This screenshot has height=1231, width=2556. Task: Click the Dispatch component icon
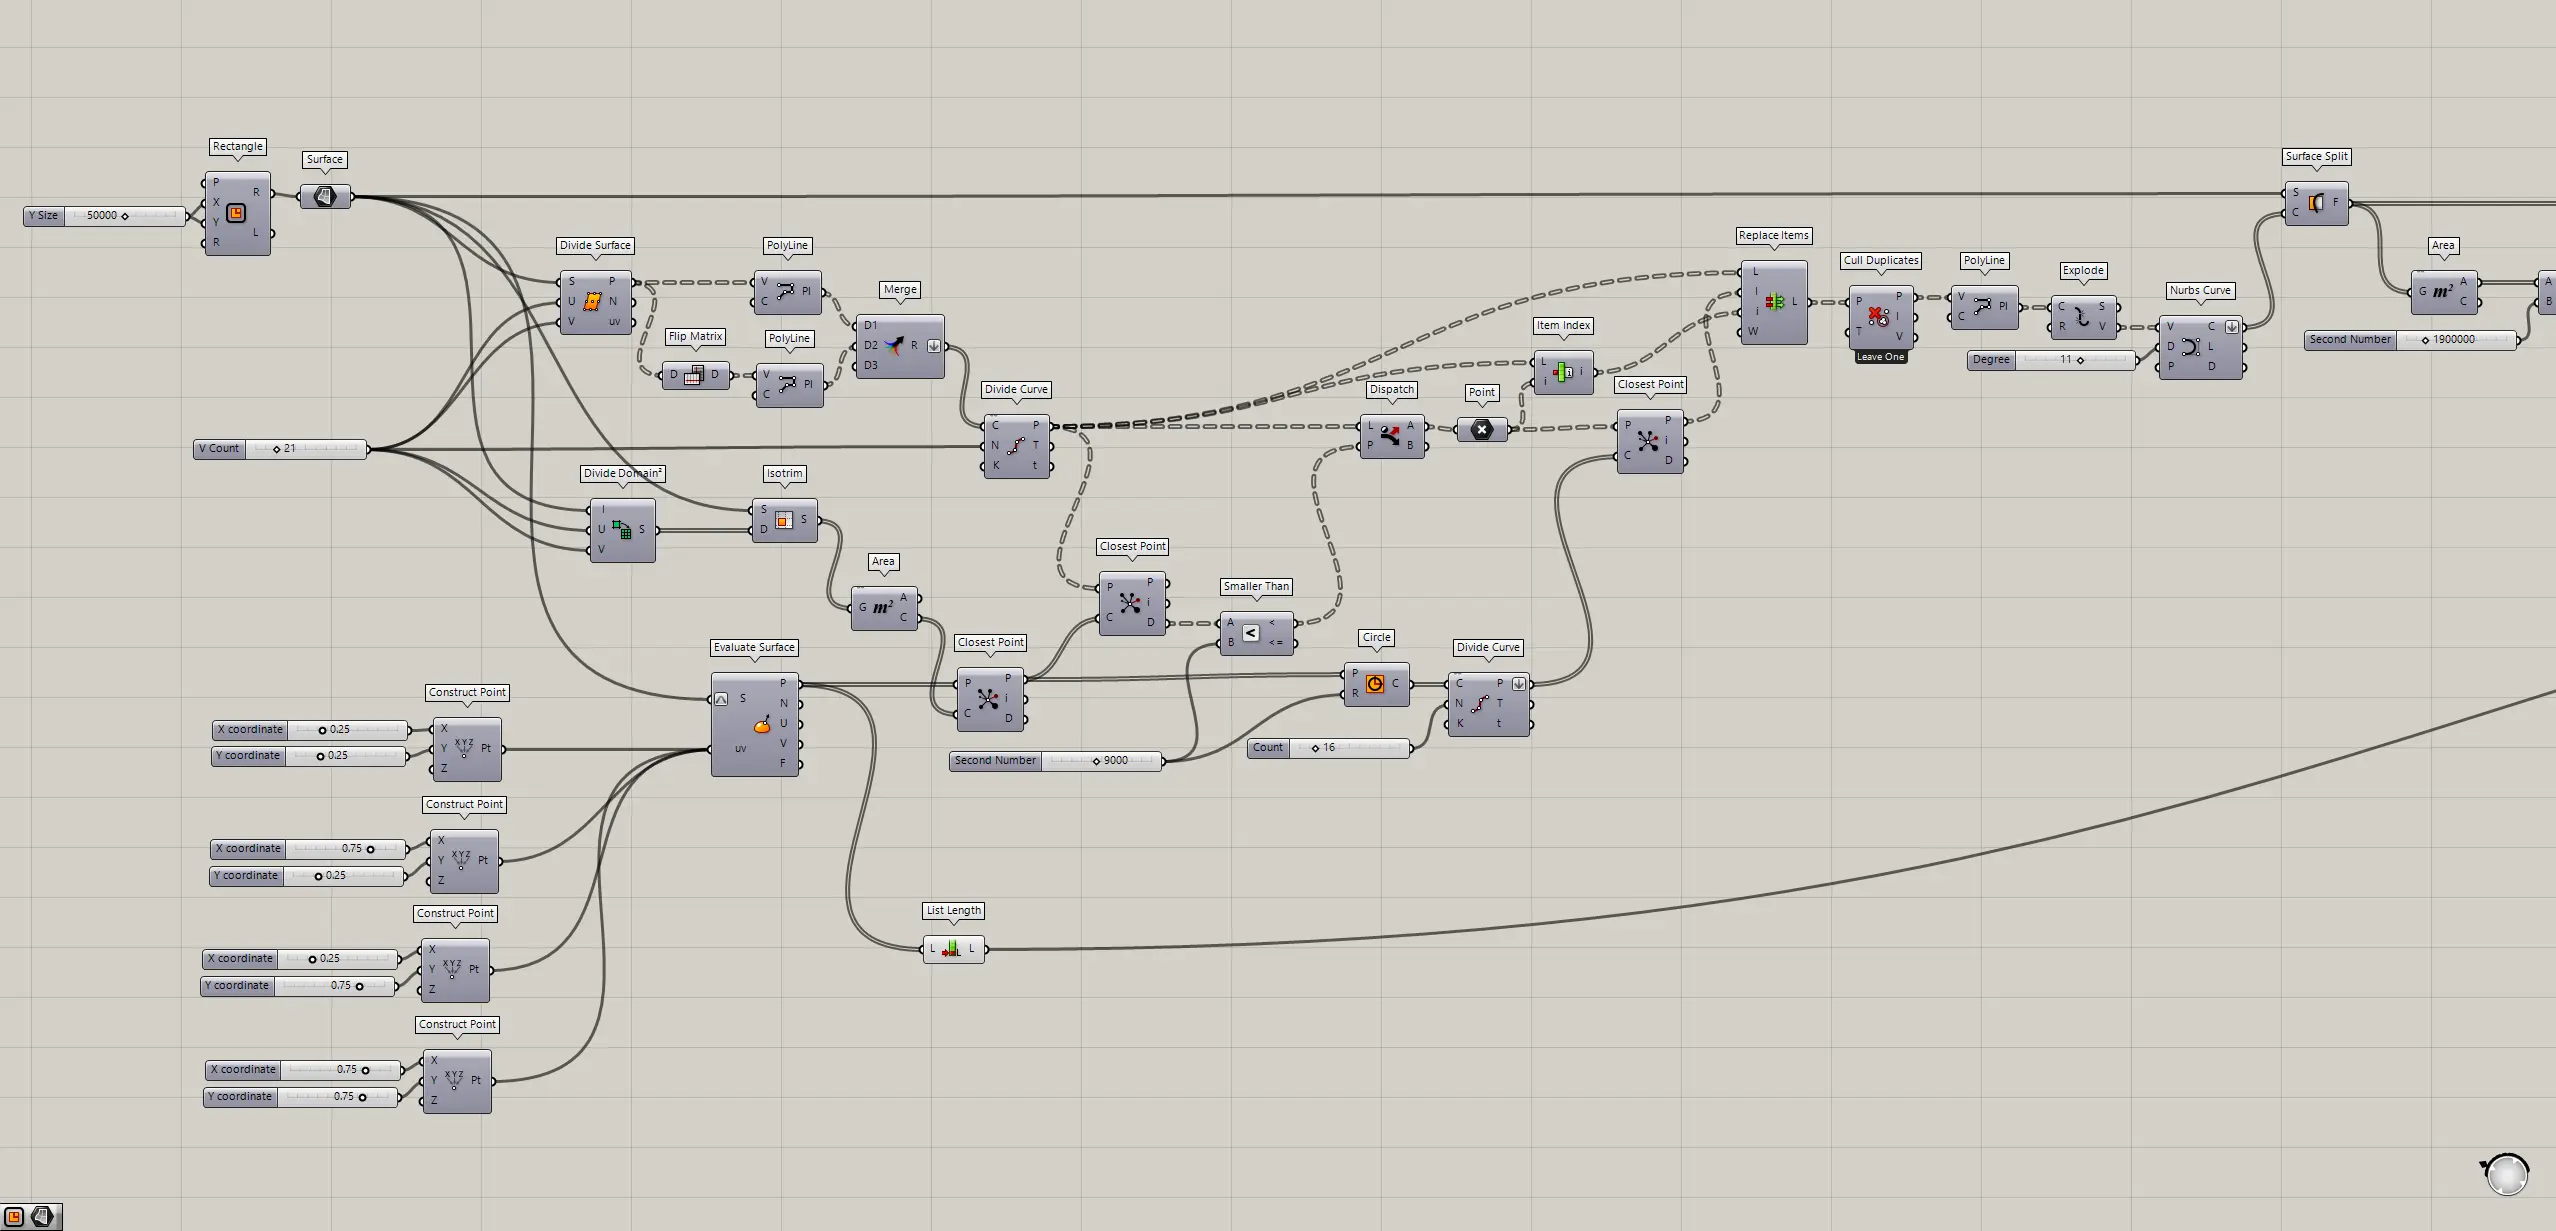[1390, 435]
